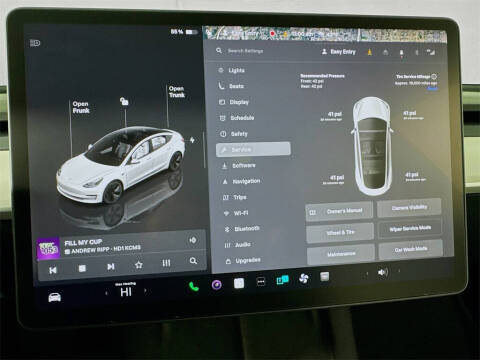Tap the map strip at top
This screenshot has height=360, width=480.
(x=325, y=34)
